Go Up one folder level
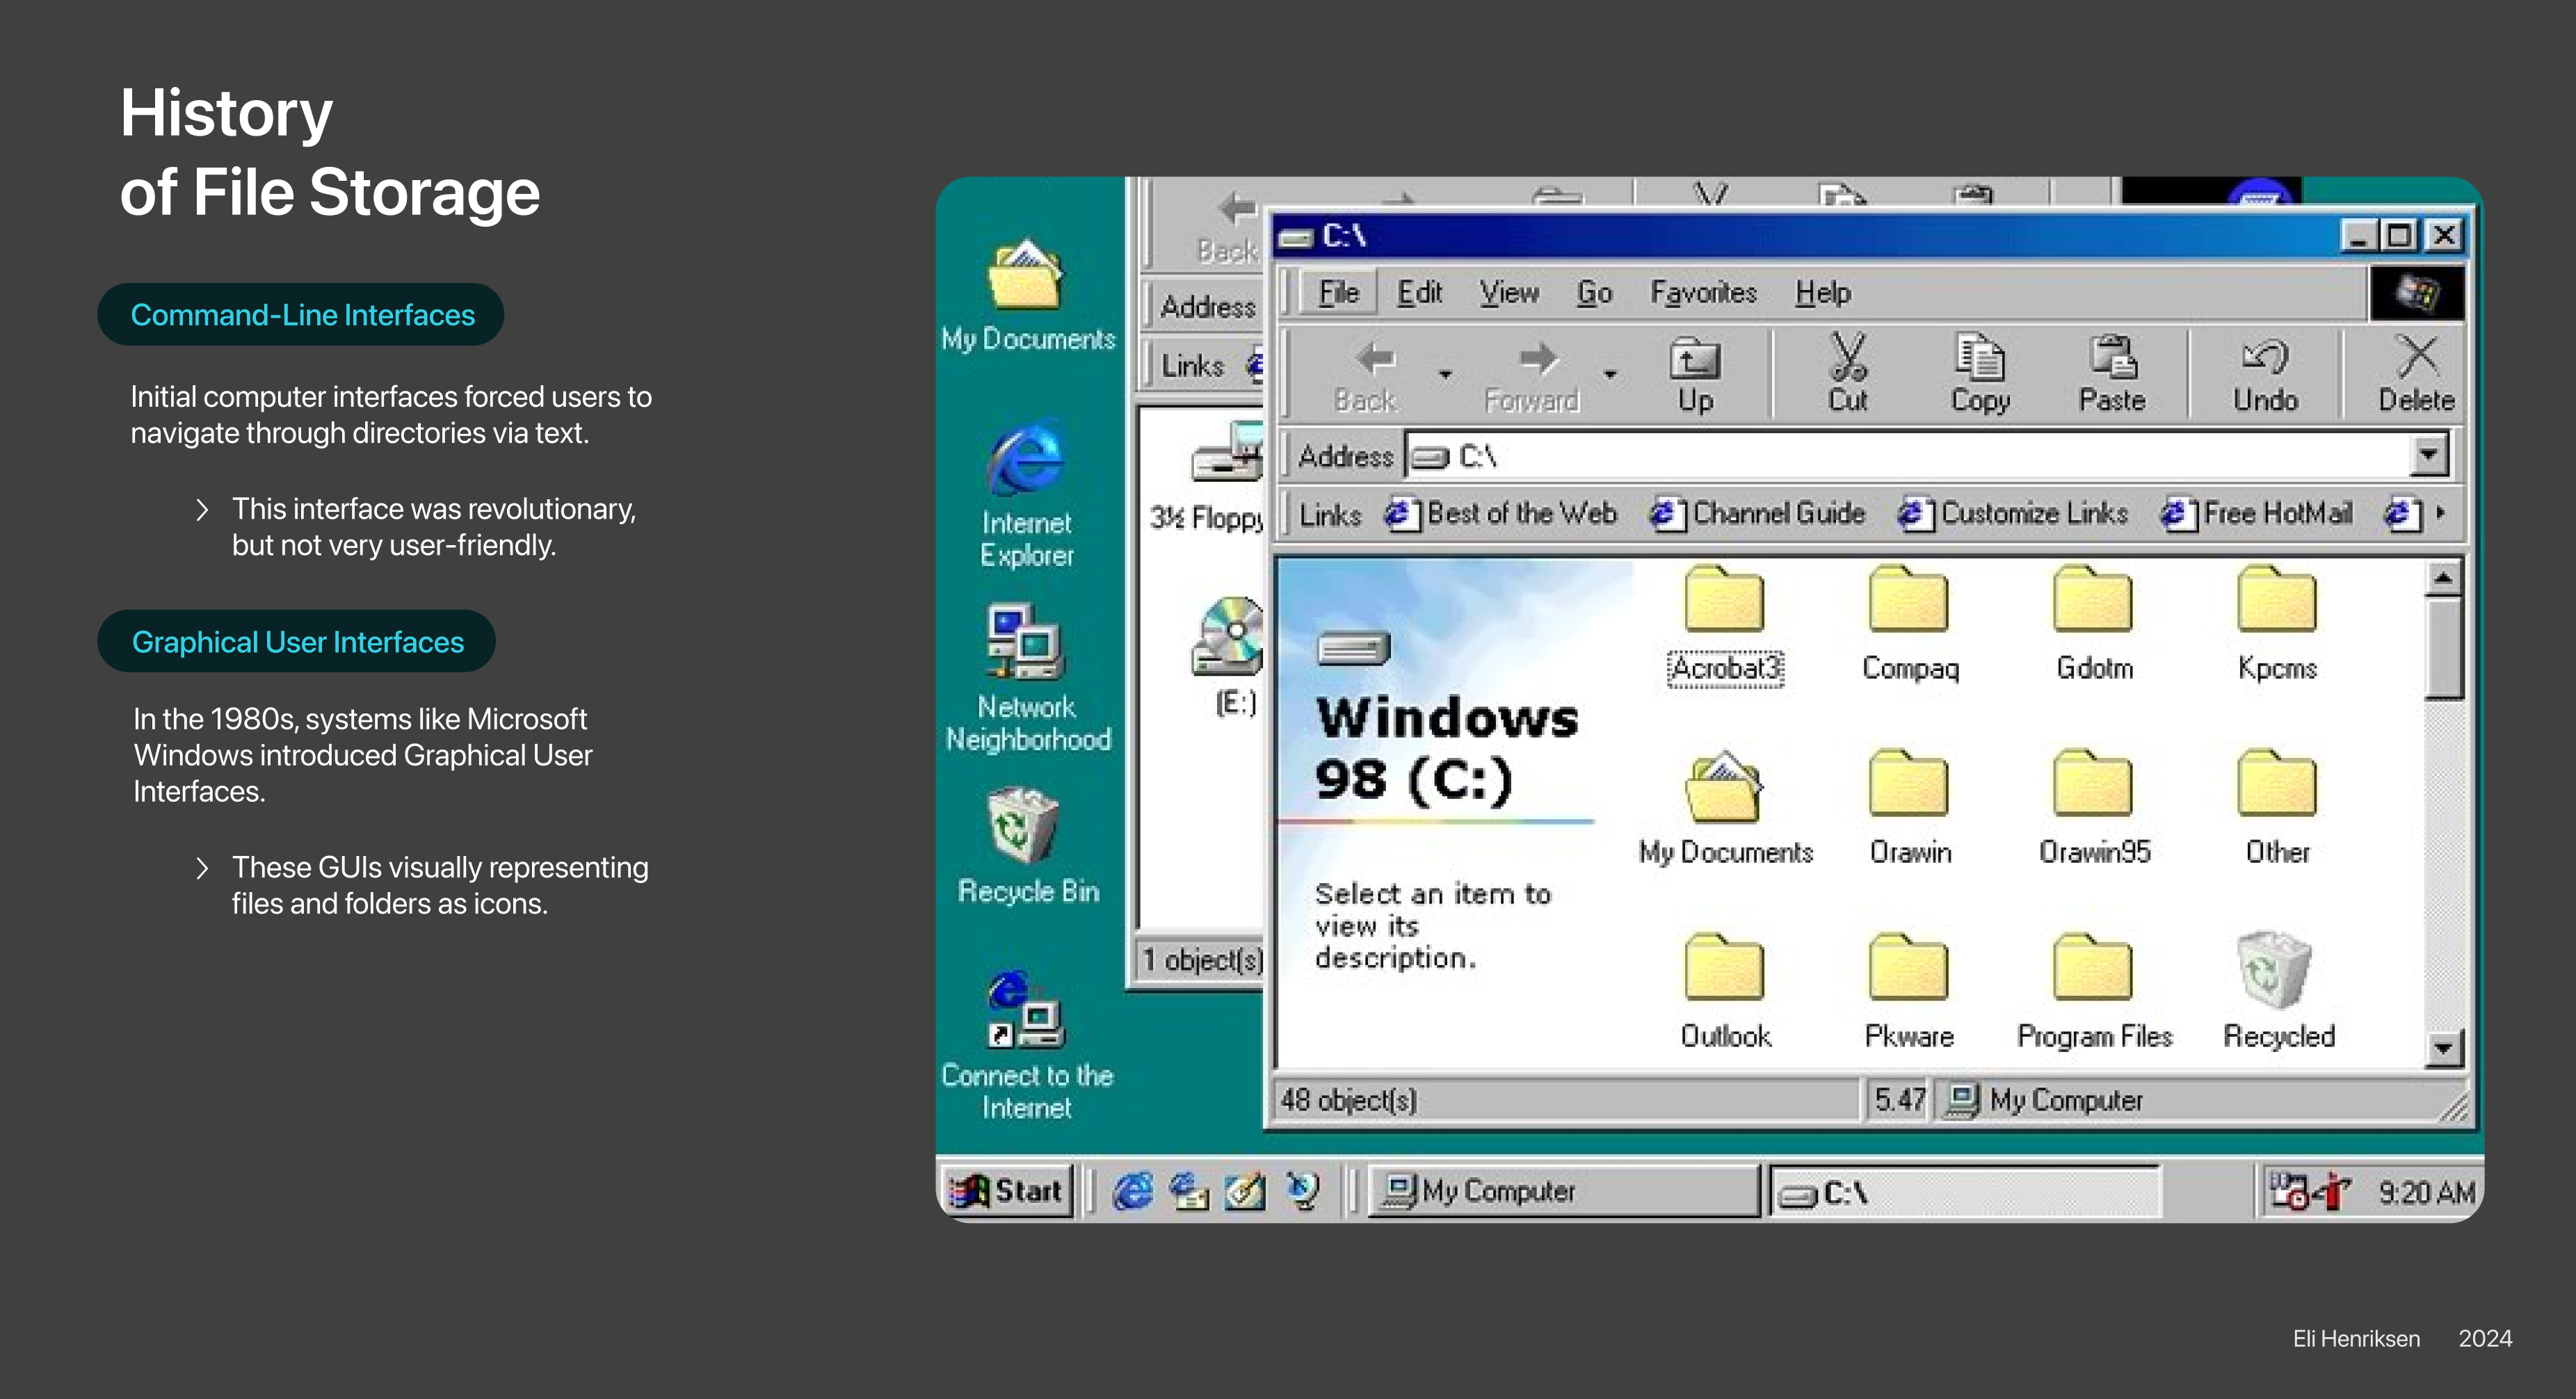The width and height of the screenshot is (2576, 1399). 1695,375
